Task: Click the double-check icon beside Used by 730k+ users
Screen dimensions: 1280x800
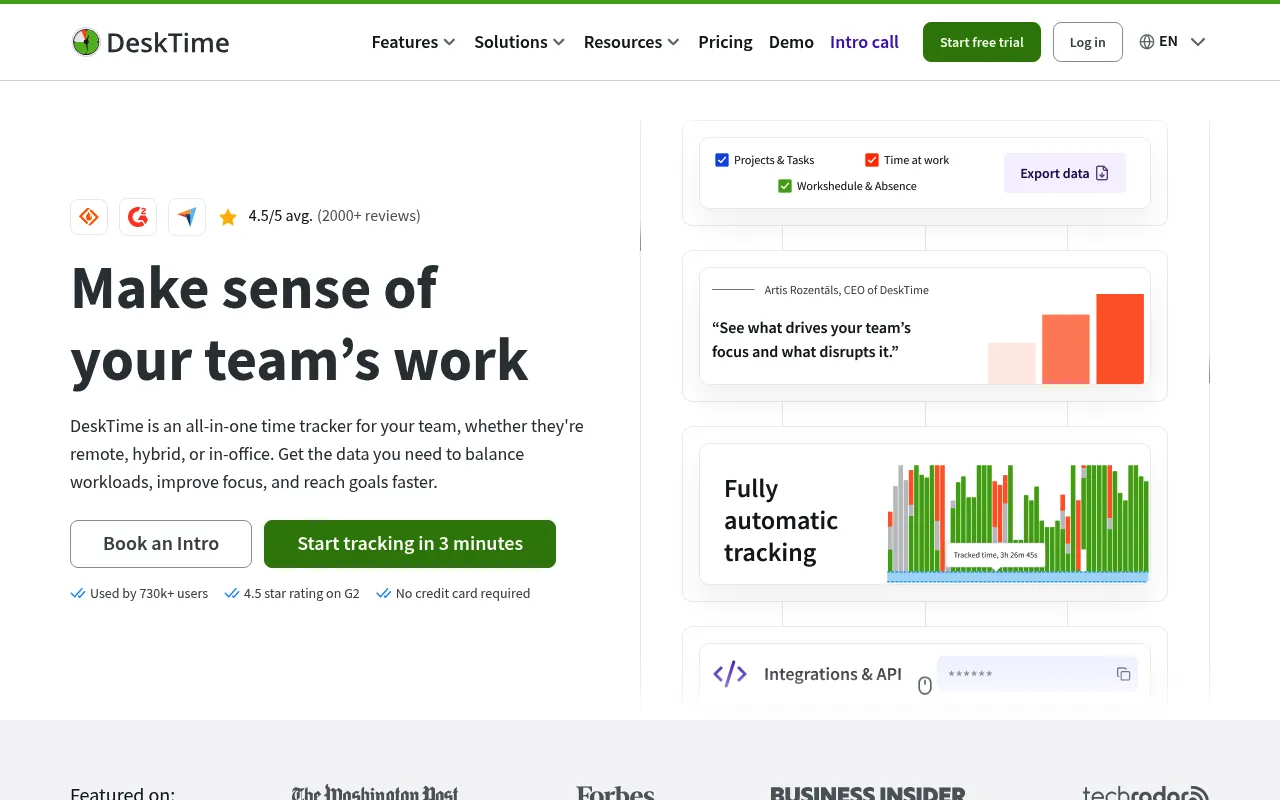Action: click(78, 593)
